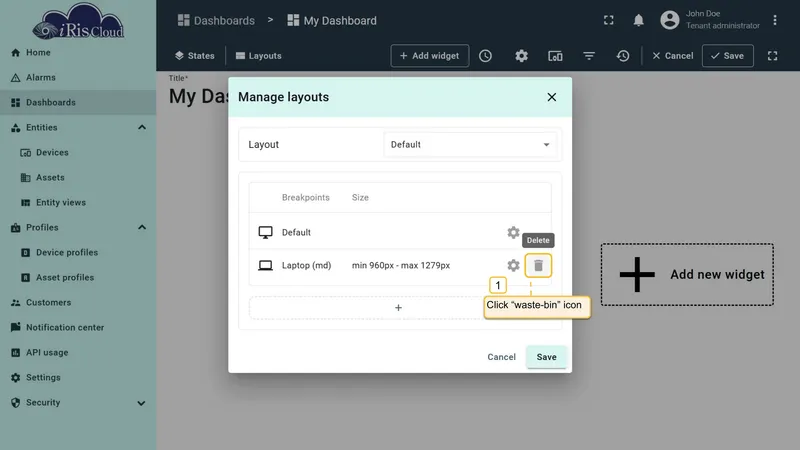Click the Customers people icon
Screen dimensions: 800x450
coord(15,303)
